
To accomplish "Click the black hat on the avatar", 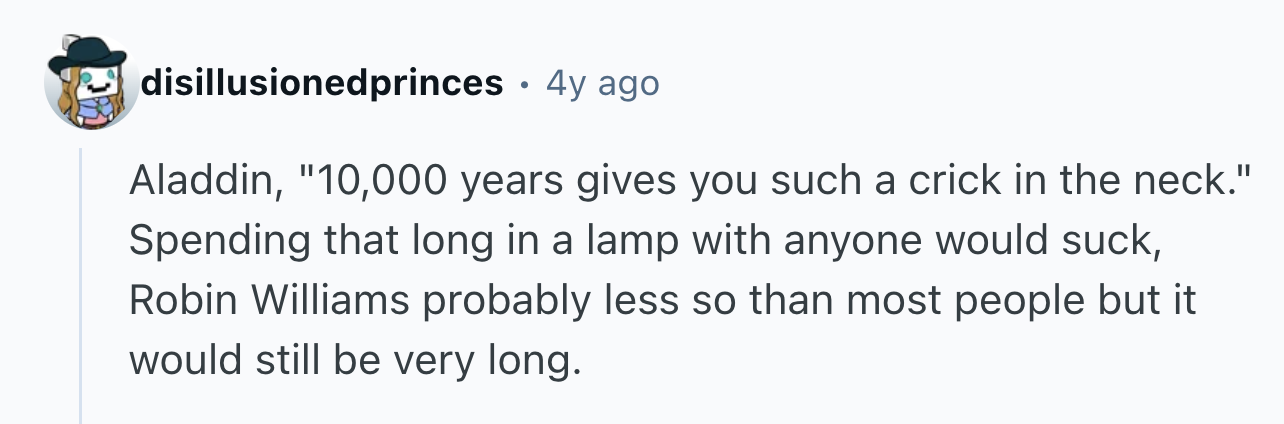I will 88,52.
